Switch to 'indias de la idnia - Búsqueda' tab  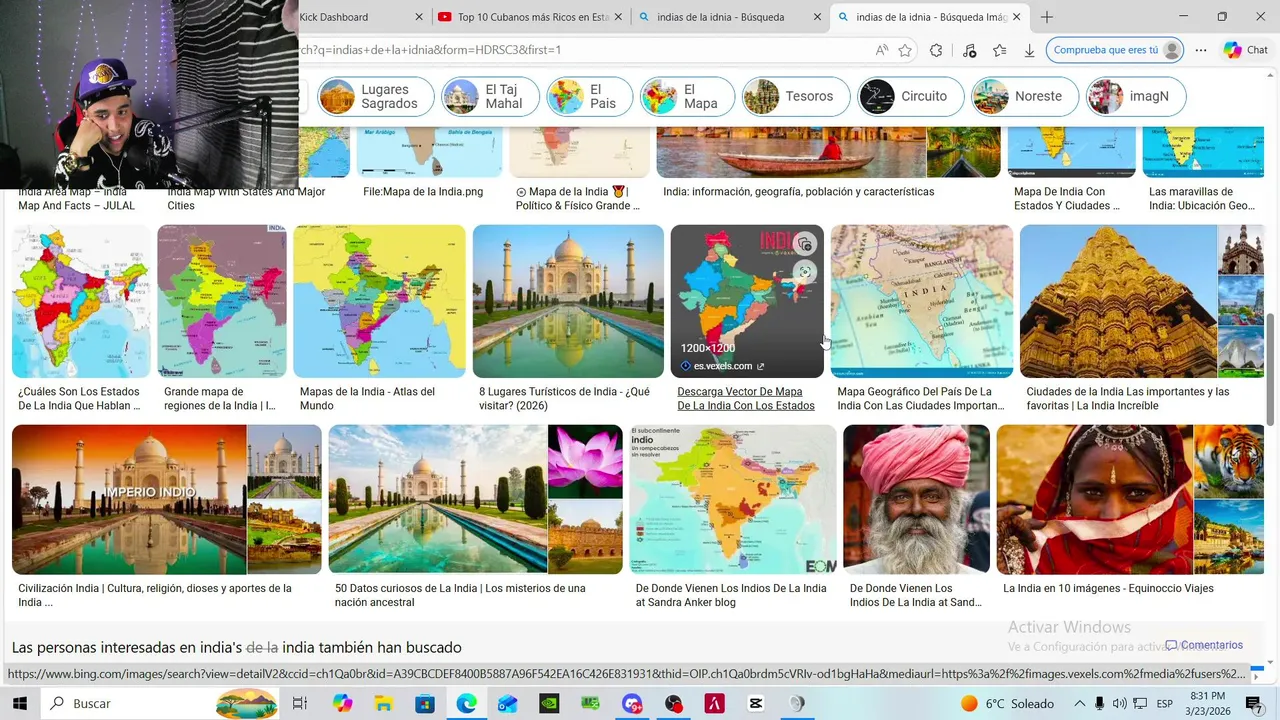coord(730,17)
